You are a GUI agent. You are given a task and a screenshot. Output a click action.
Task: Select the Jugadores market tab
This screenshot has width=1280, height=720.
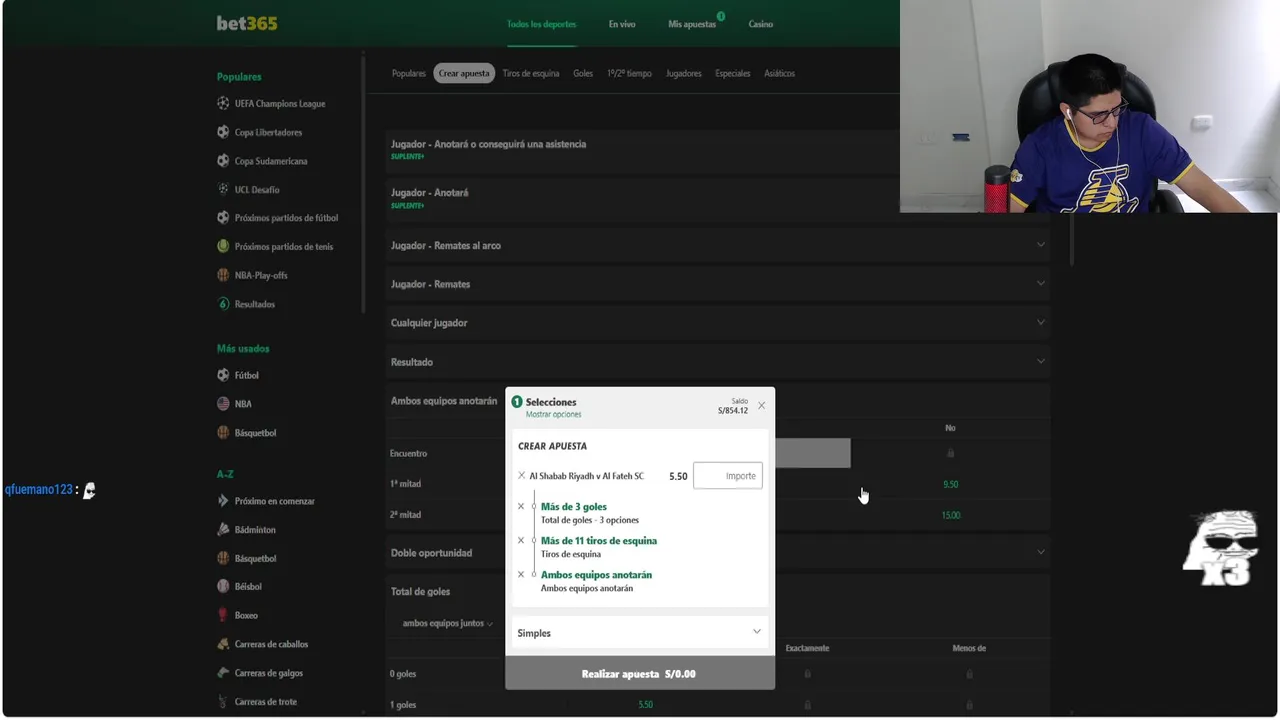pyautogui.click(x=684, y=73)
